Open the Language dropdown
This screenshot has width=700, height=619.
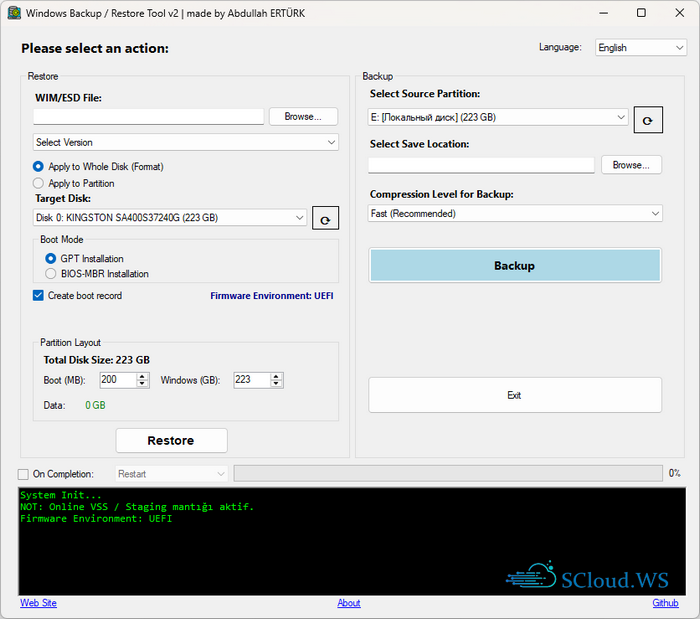640,47
